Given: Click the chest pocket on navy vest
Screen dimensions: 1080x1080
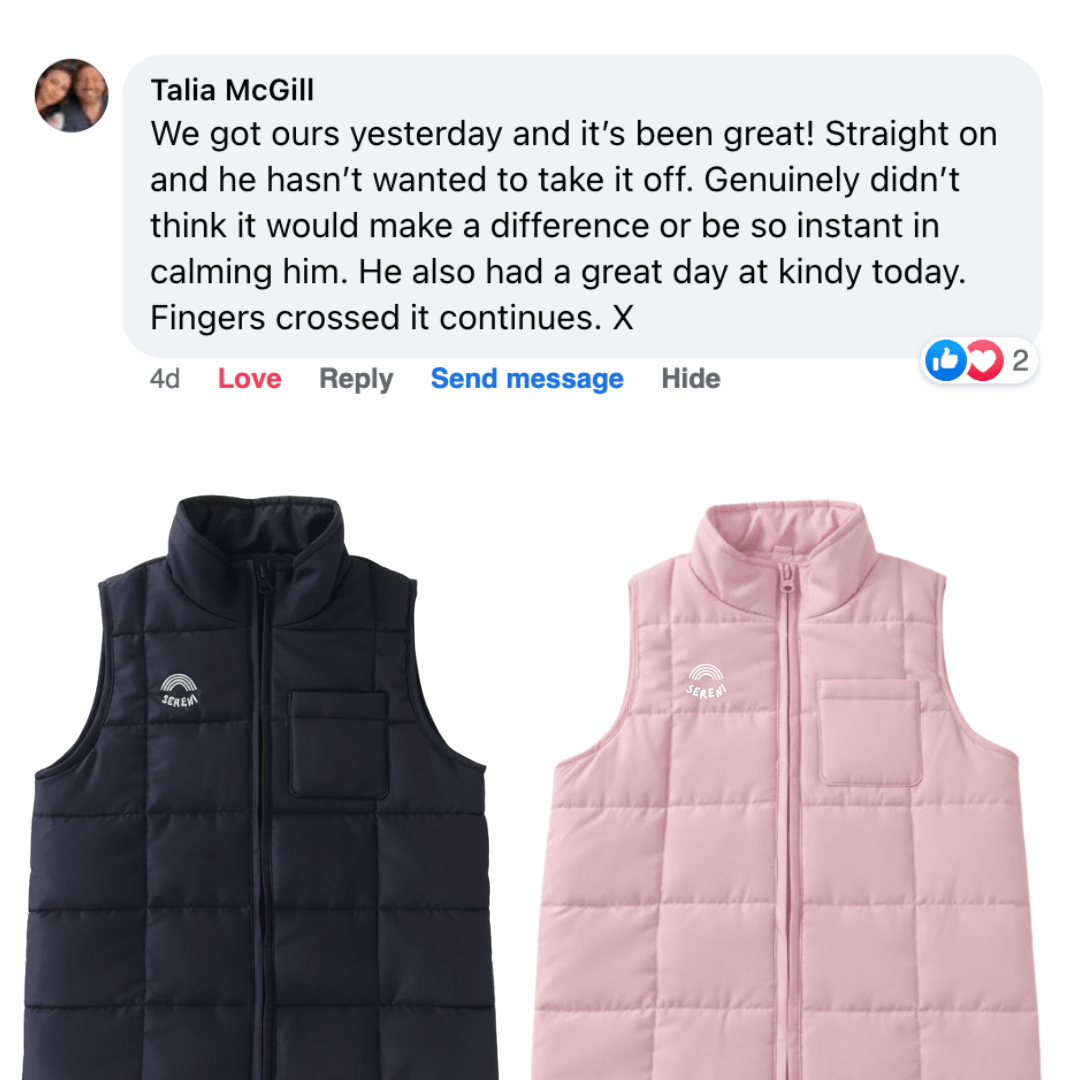Looking at the screenshot, I should tap(339, 745).
